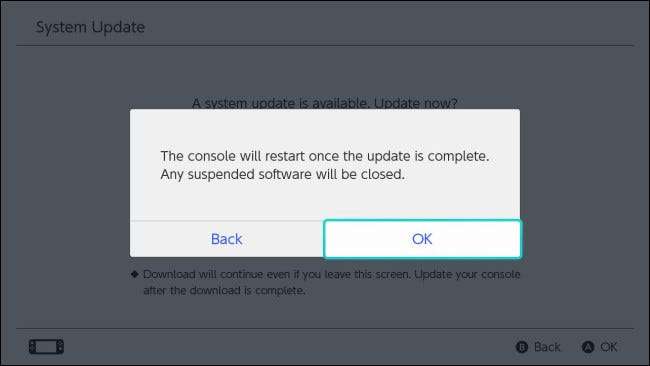Click the 'console will restart' message line
Screen dimensions: 650x366
(325, 156)
